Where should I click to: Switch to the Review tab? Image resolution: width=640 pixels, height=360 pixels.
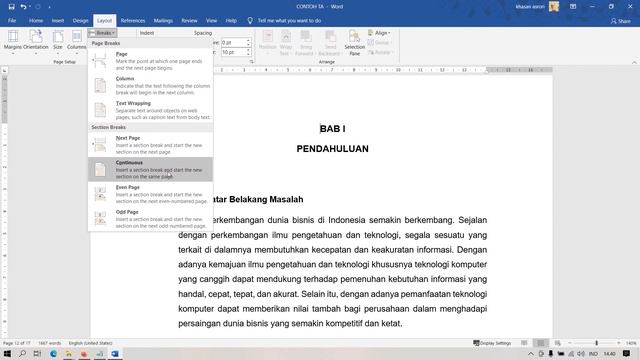pos(189,20)
